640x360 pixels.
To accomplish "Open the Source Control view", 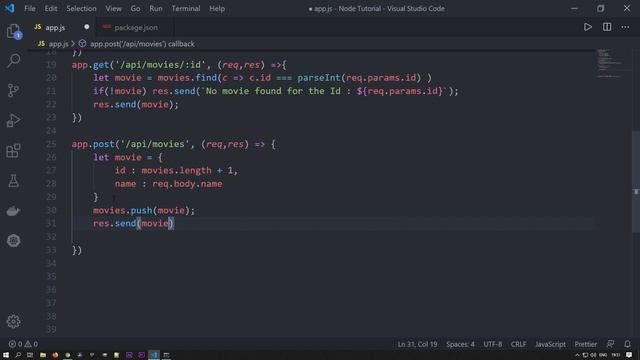I will click(13, 90).
